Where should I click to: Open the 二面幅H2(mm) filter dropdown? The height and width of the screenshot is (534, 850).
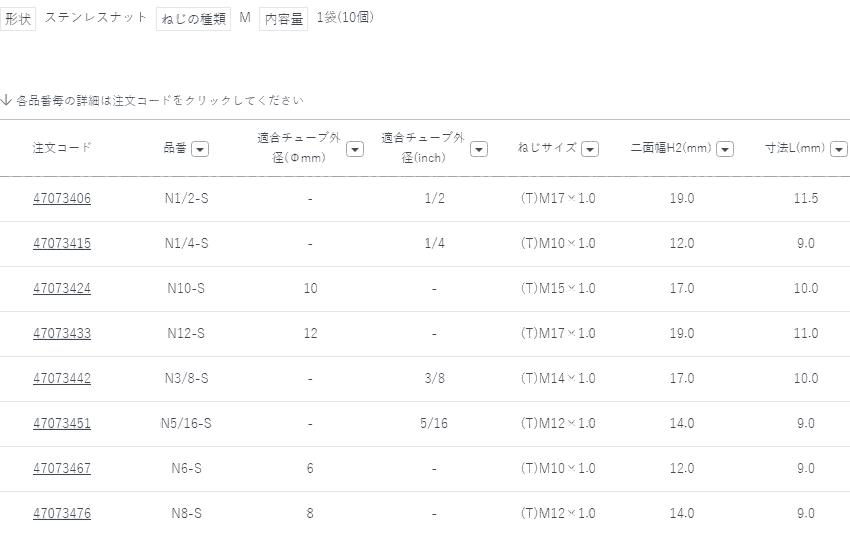725,149
